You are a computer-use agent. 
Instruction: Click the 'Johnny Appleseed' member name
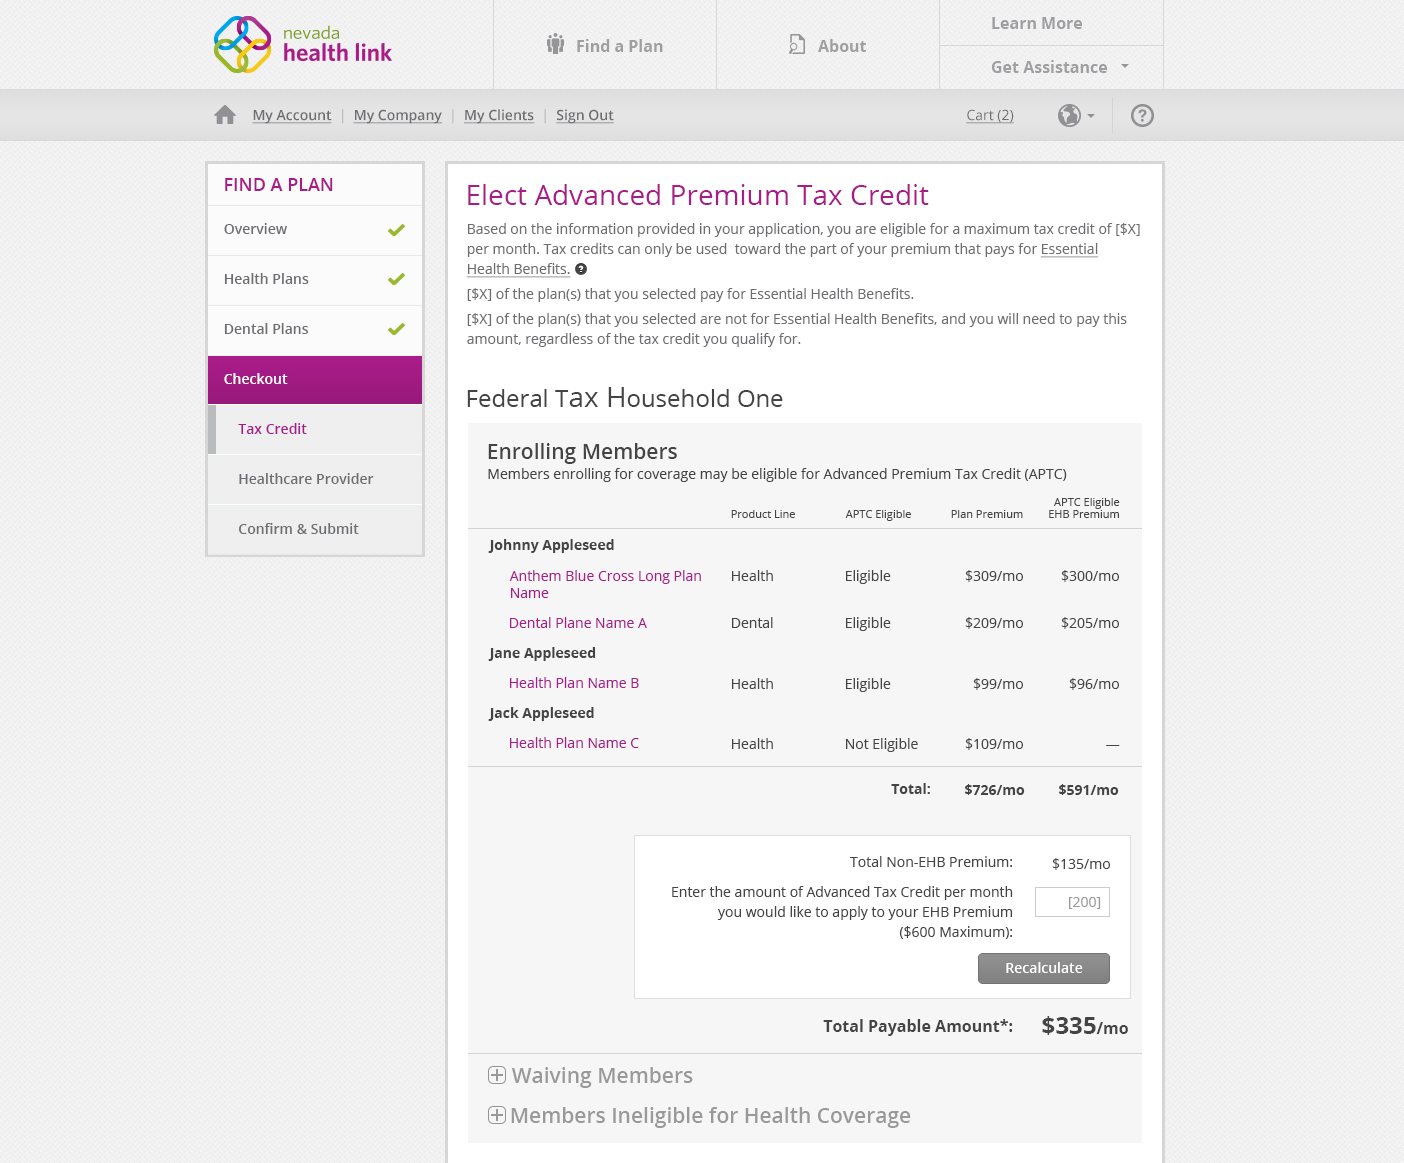tap(552, 545)
